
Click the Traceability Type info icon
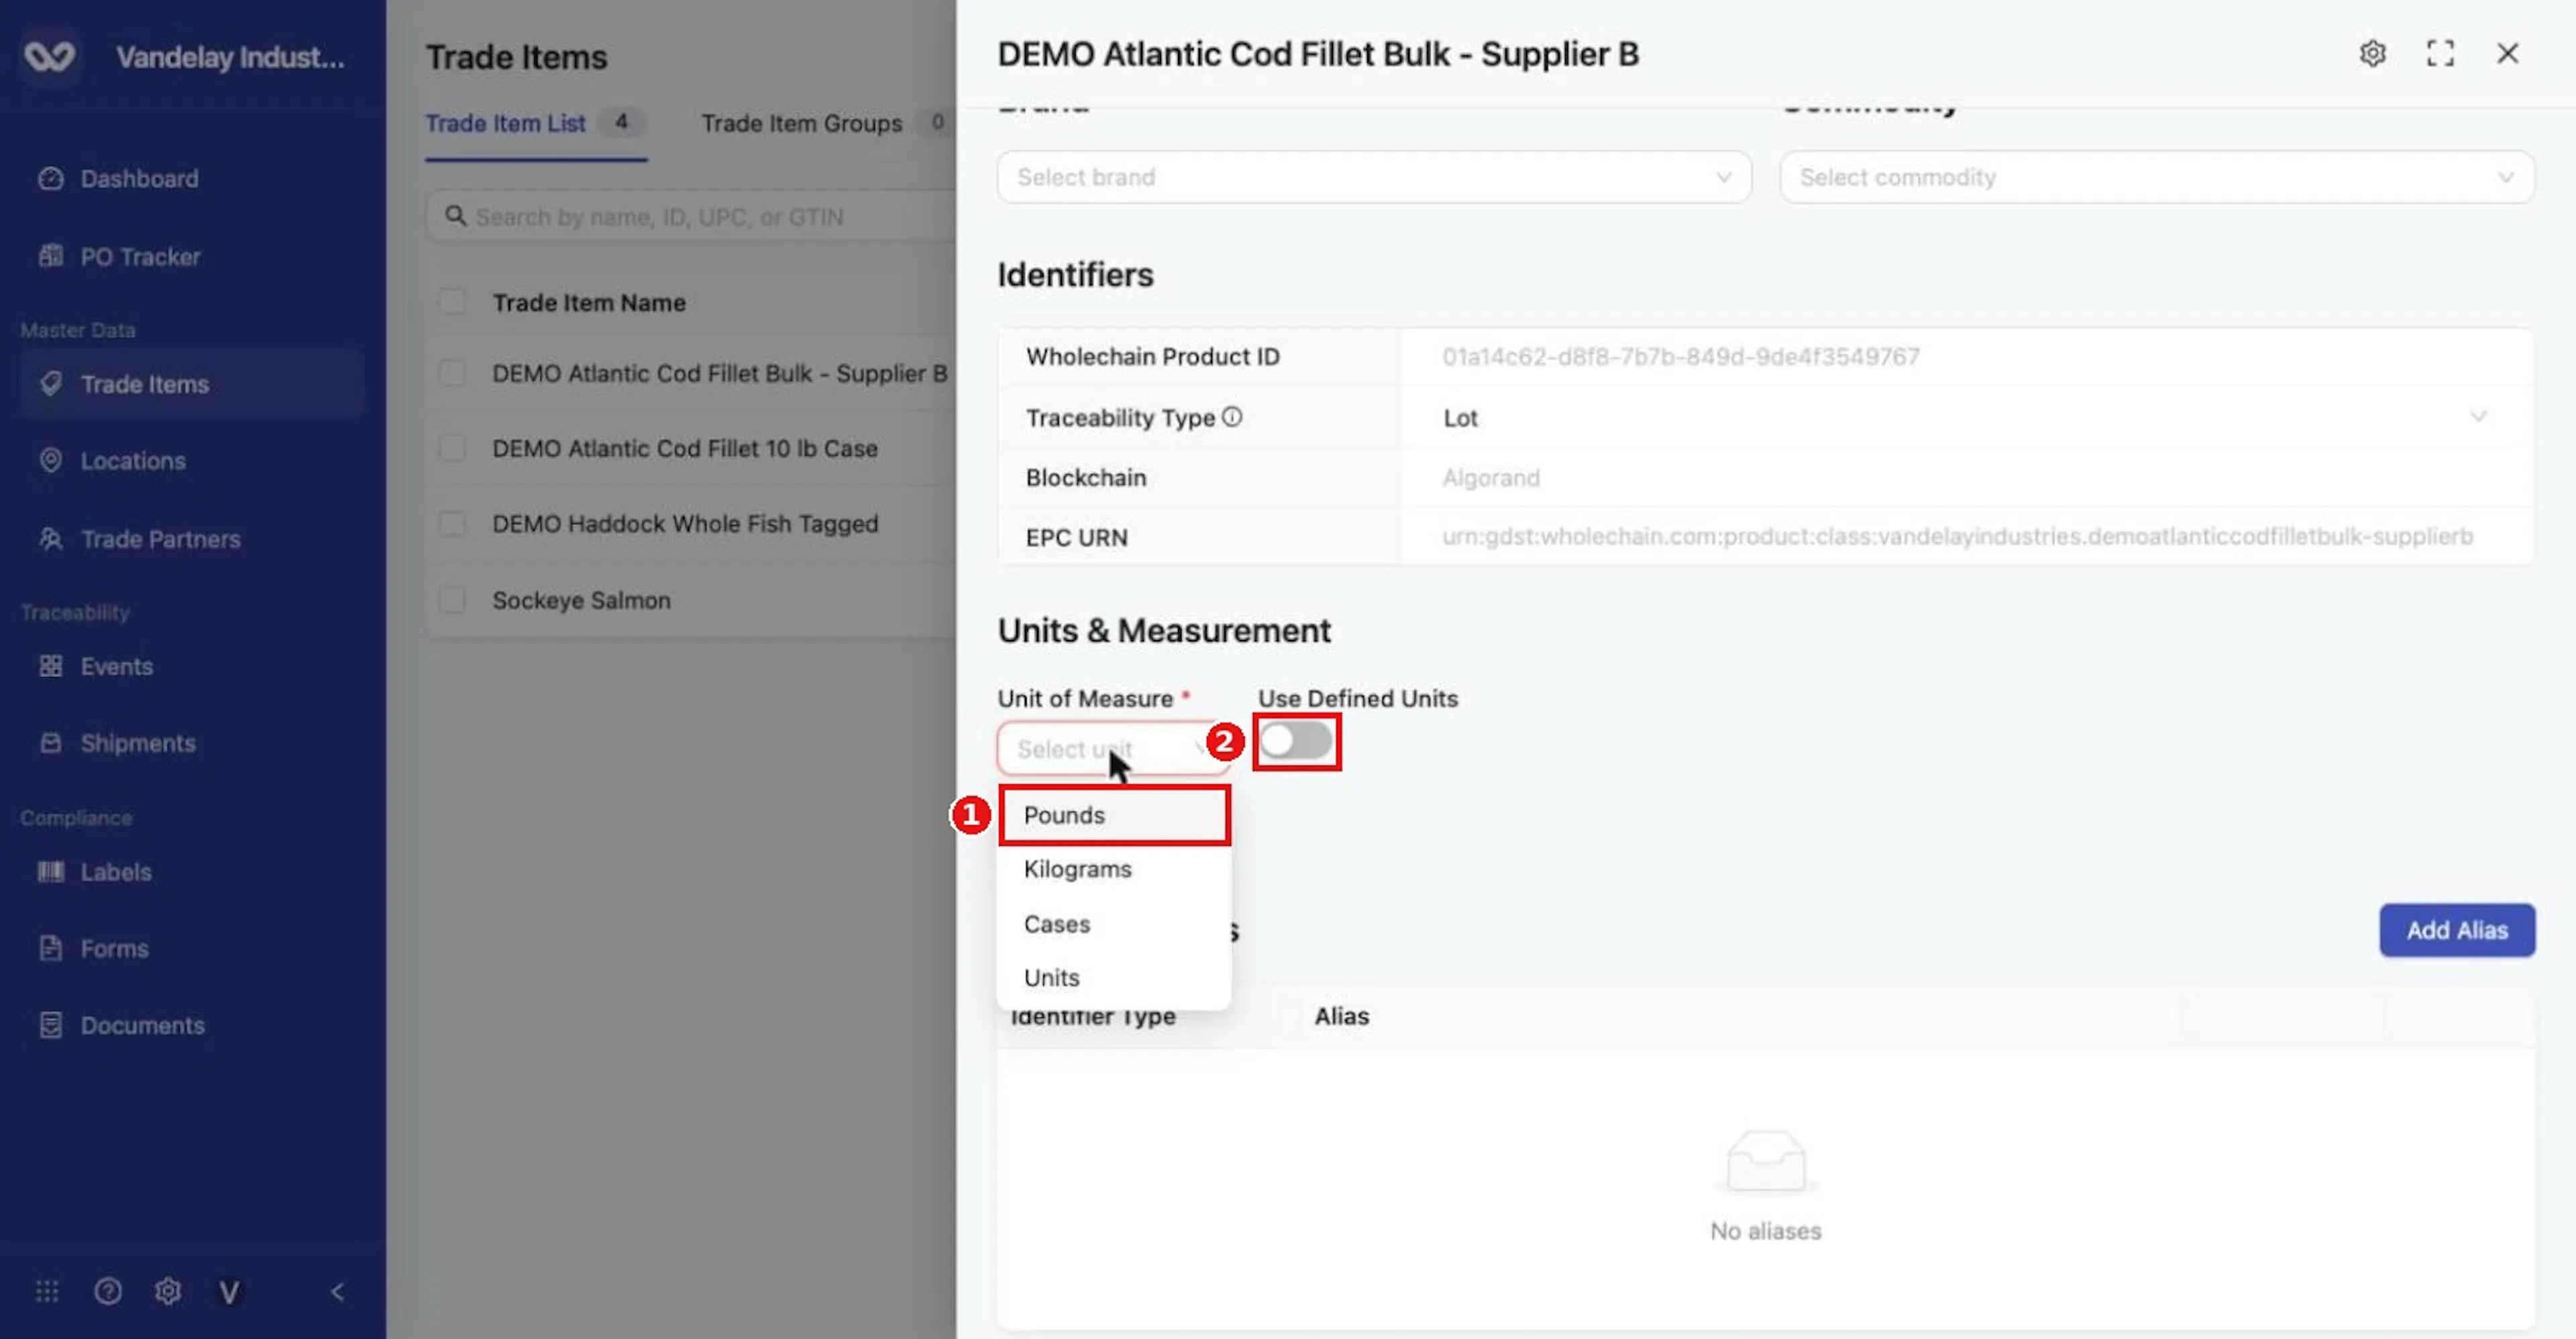[x=1232, y=417]
